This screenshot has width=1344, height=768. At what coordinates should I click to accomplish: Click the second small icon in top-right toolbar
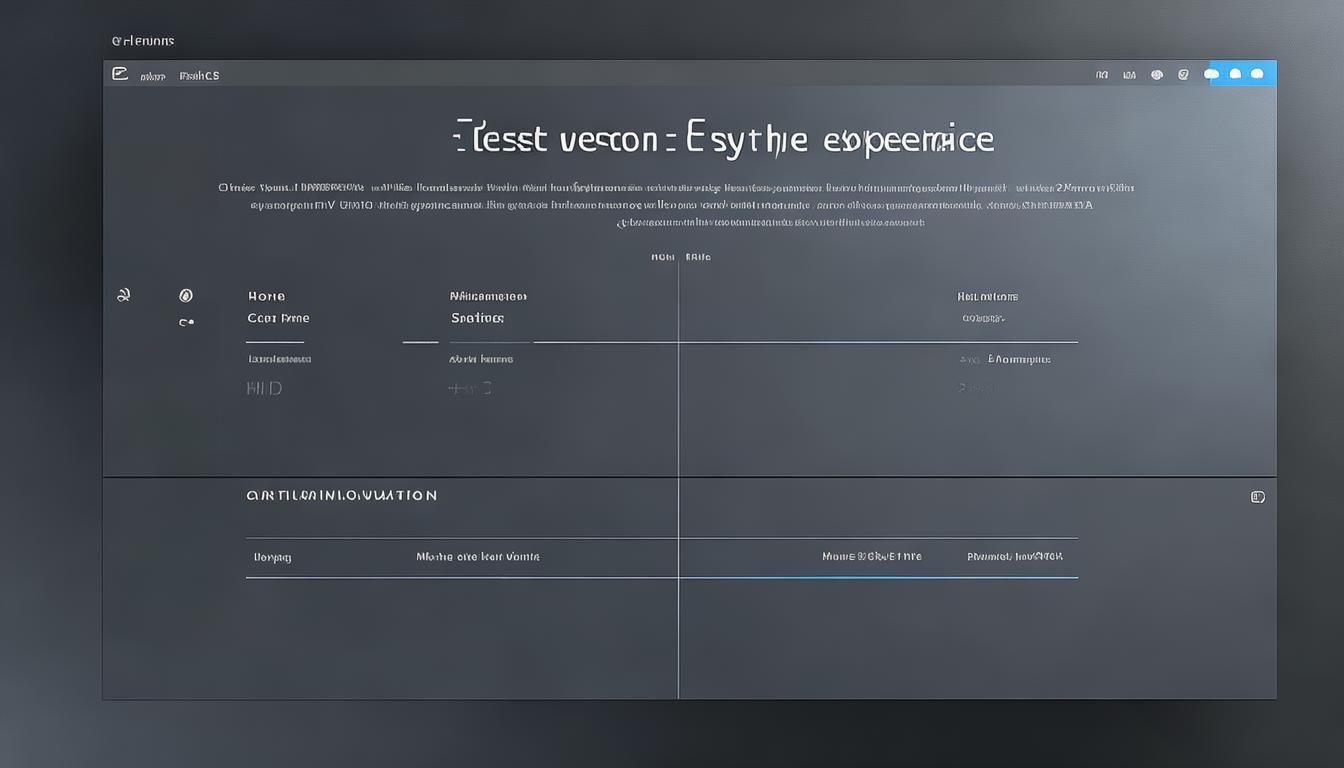(1129, 74)
